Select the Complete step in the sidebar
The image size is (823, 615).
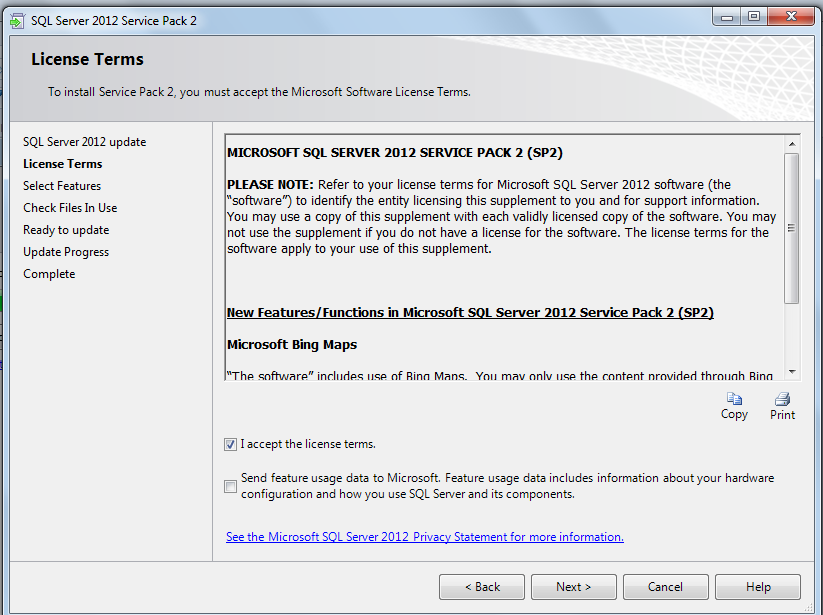(x=49, y=274)
